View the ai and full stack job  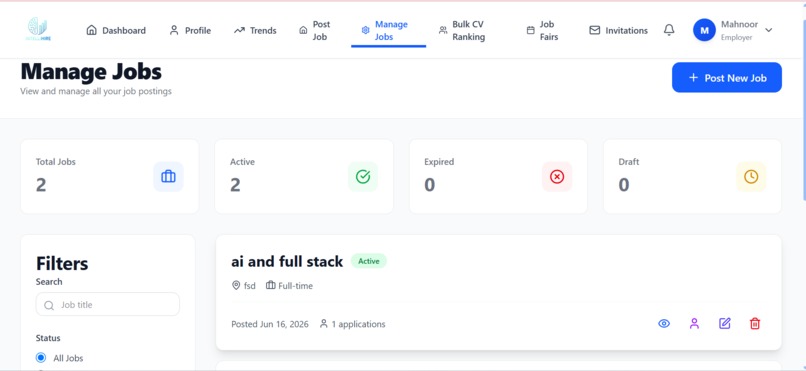tap(664, 324)
